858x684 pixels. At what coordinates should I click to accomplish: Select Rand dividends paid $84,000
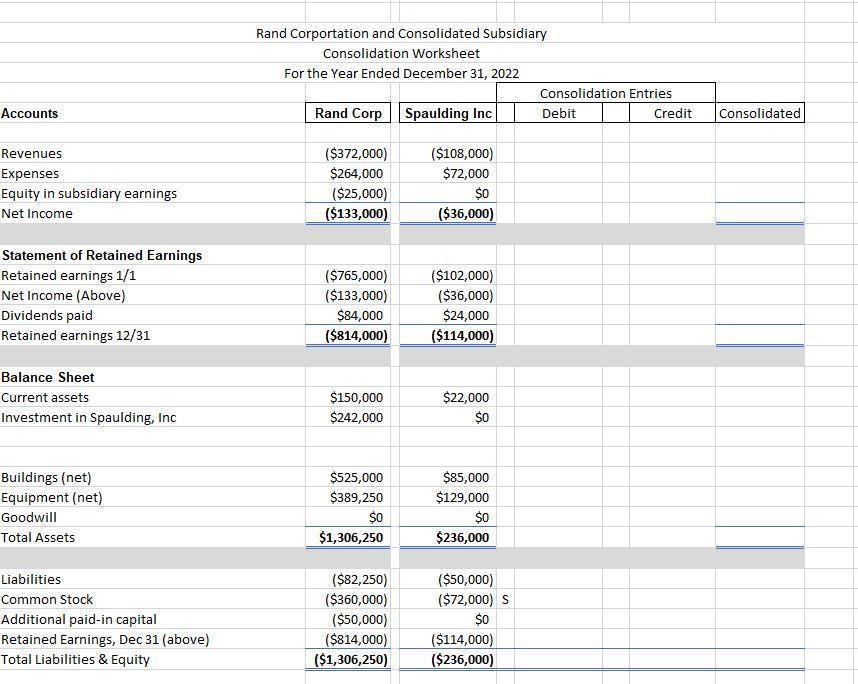point(360,316)
